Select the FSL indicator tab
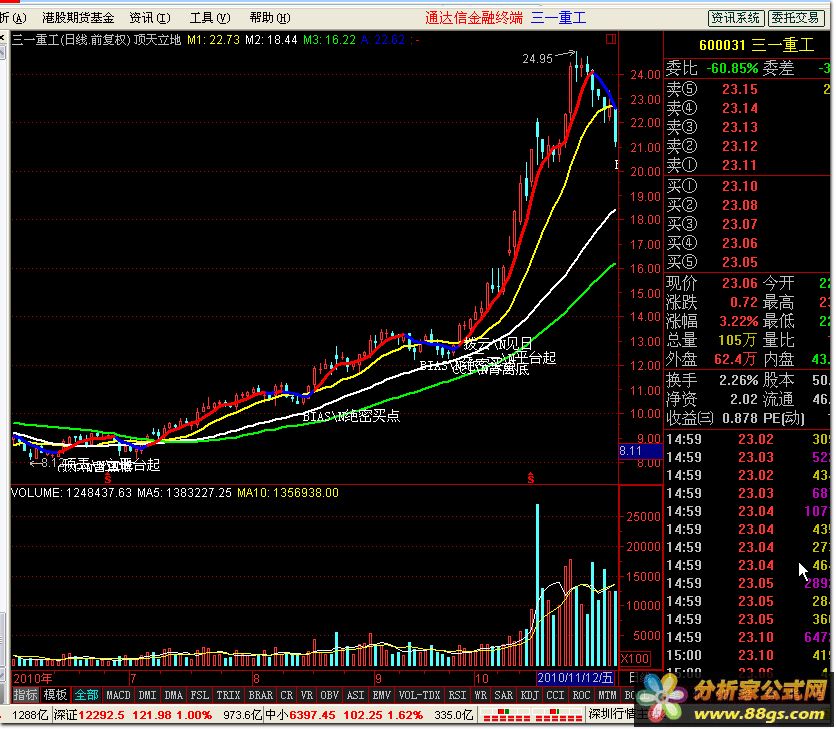The image size is (836, 729). point(199,695)
